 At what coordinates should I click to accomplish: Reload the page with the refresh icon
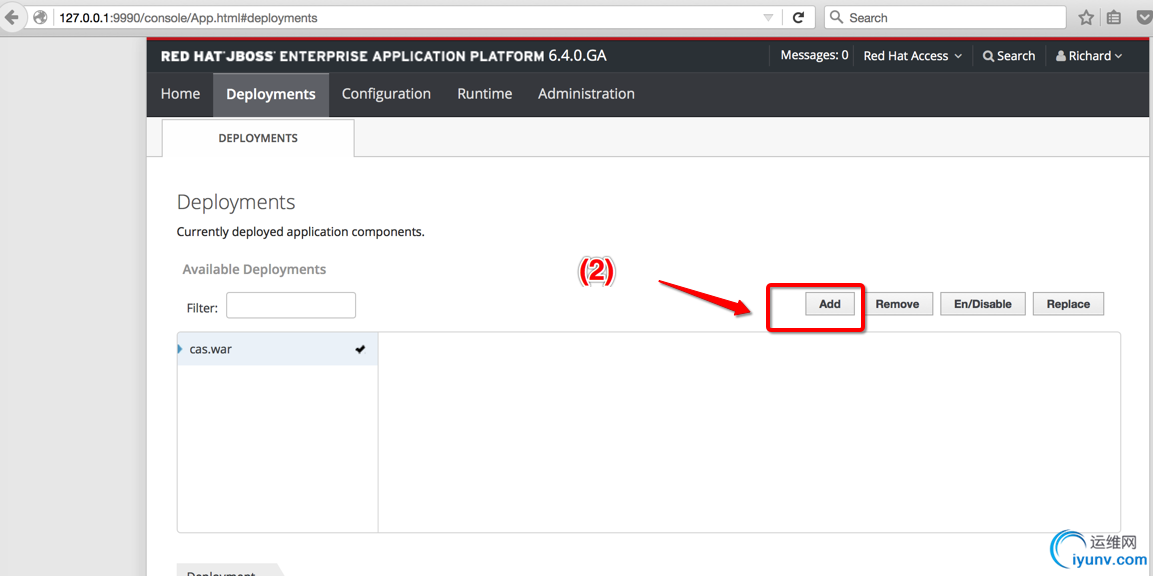pyautogui.click(x=798, y=18)
